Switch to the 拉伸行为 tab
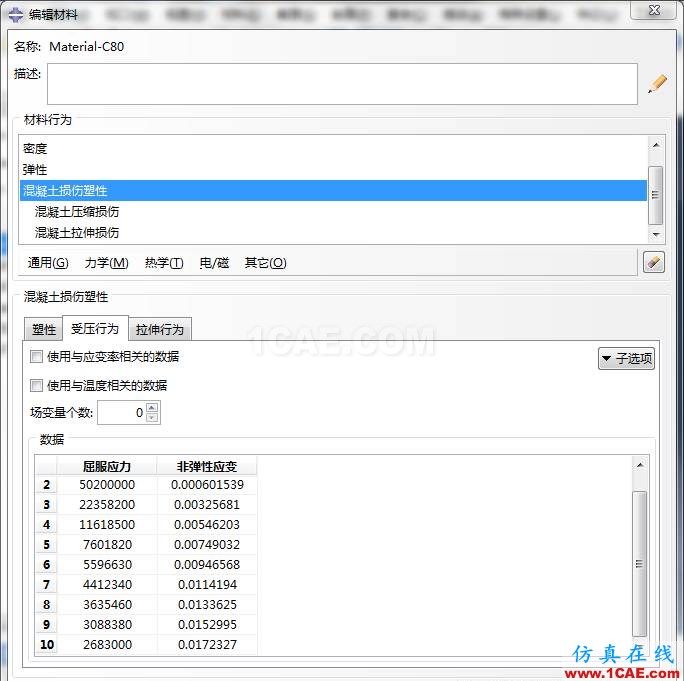Image resolution: width=684 pixels, height=681 pixels. point(160,329)
